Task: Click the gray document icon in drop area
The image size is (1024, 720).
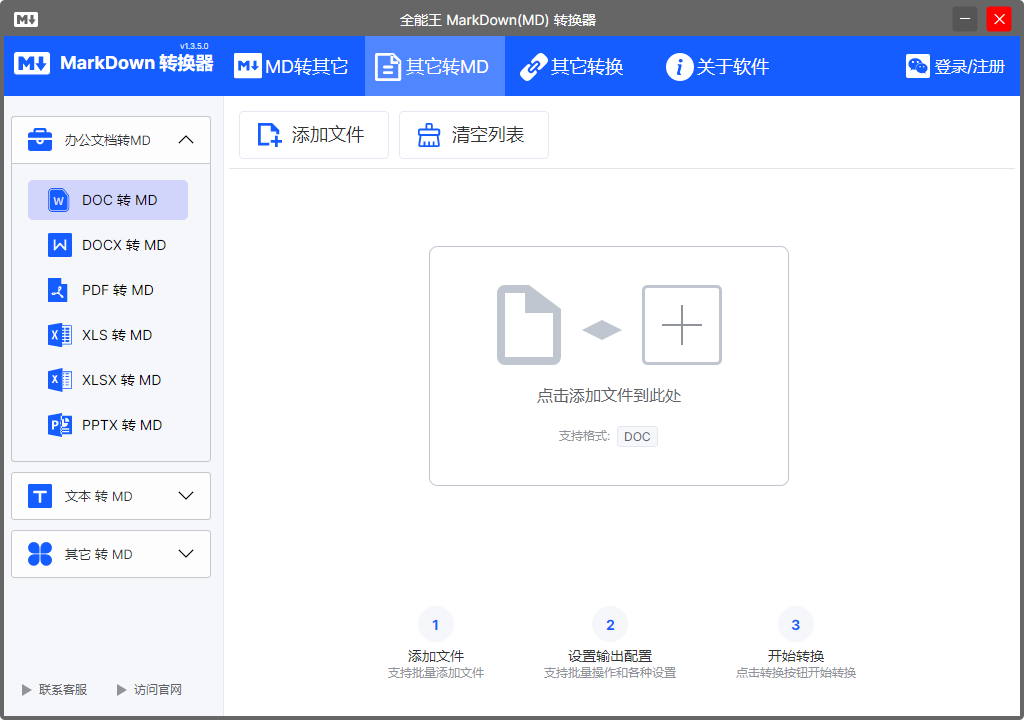Action: (529, 325)
